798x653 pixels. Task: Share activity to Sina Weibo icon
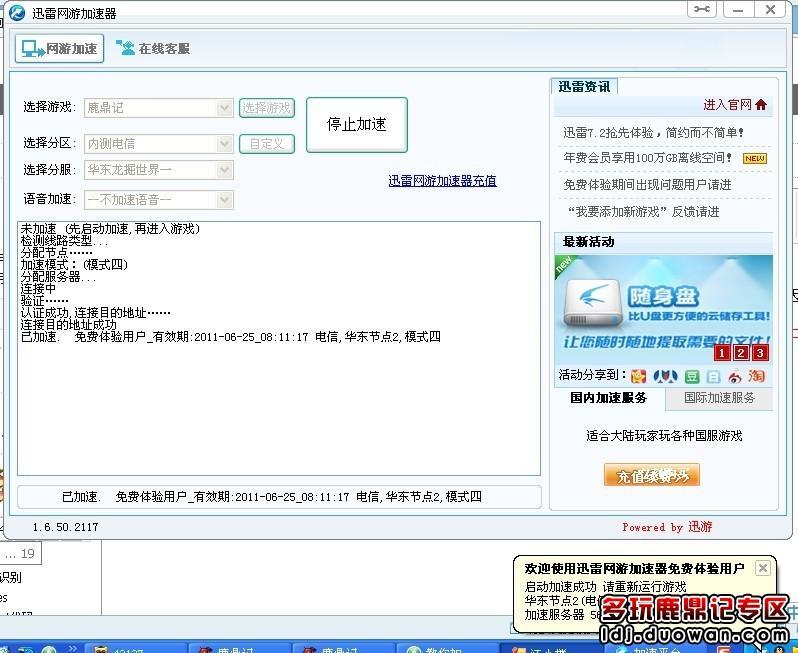tap(735, 377)
